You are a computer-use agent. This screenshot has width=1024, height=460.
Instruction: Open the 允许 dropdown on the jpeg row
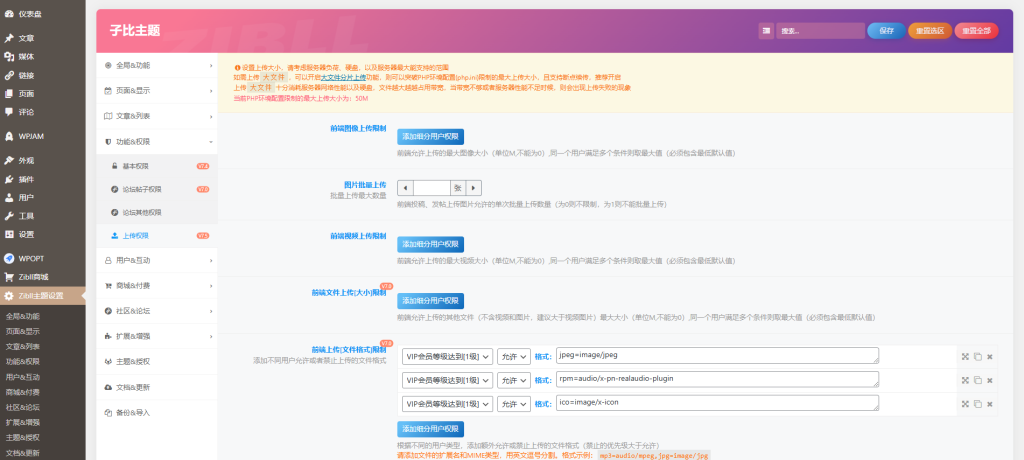tap(513, 356)
